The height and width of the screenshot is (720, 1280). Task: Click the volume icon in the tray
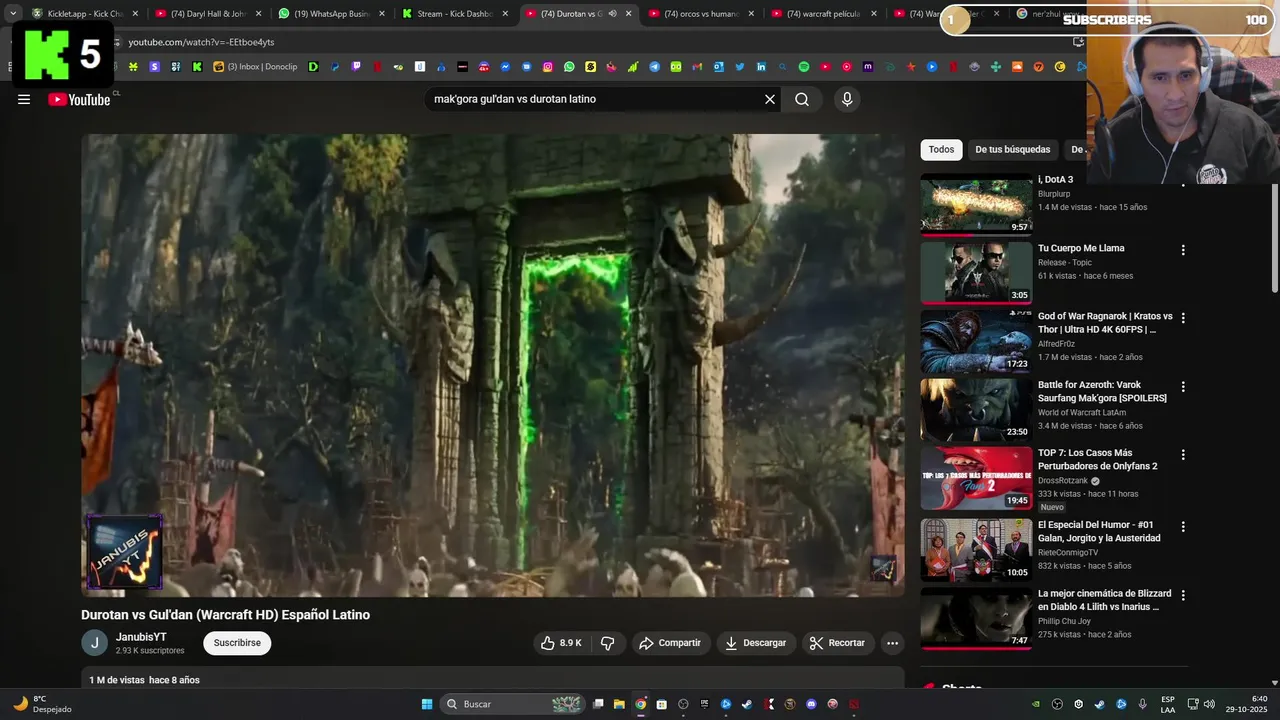point(1209,704)
